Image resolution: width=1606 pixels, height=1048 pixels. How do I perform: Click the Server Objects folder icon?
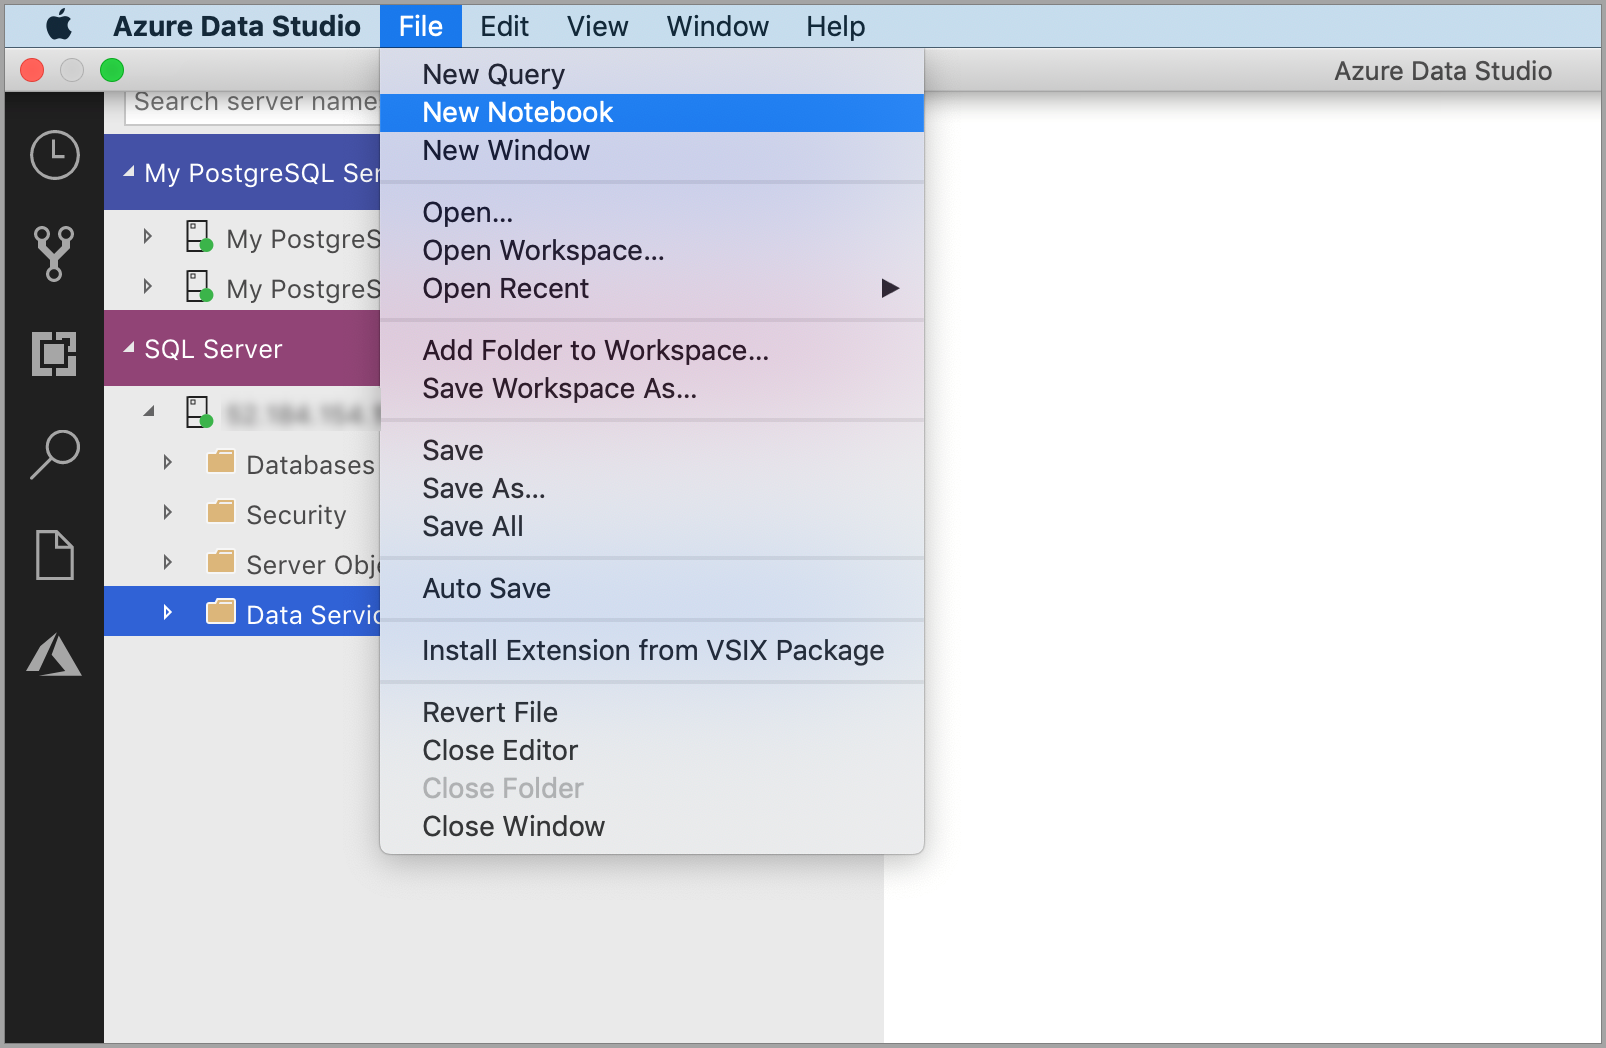(220, 562)
